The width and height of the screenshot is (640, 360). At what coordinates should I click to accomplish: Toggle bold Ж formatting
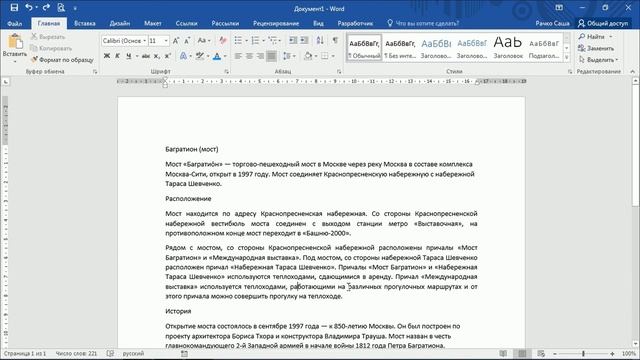tap(107, 56)
